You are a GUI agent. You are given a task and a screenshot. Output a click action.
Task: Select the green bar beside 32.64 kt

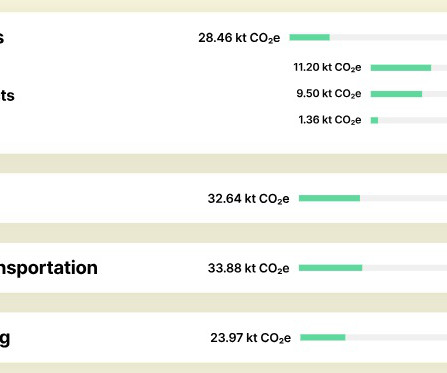pos(329,198)
